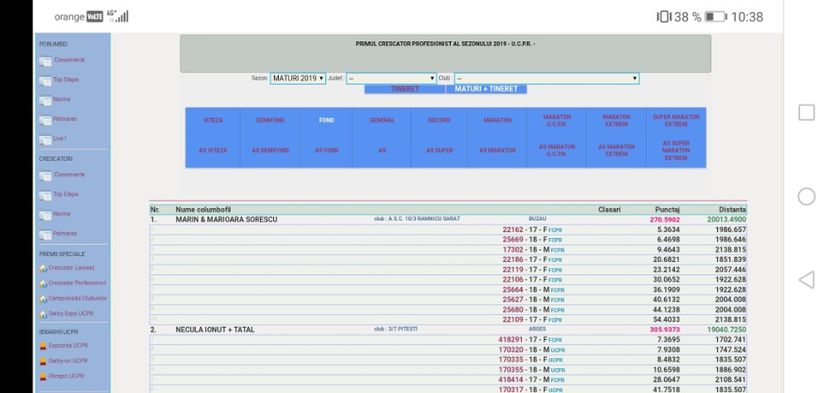Screen dimensions: 830x393
Task: Click pigeon ring 418291 - 17 - F
Action: tap(522, 340)
